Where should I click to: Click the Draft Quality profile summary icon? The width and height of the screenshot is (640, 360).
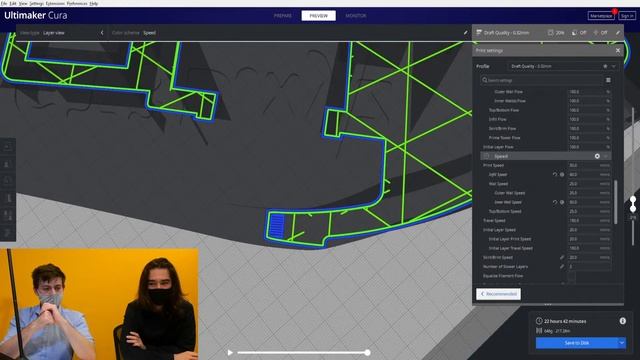tap(479, 32)
